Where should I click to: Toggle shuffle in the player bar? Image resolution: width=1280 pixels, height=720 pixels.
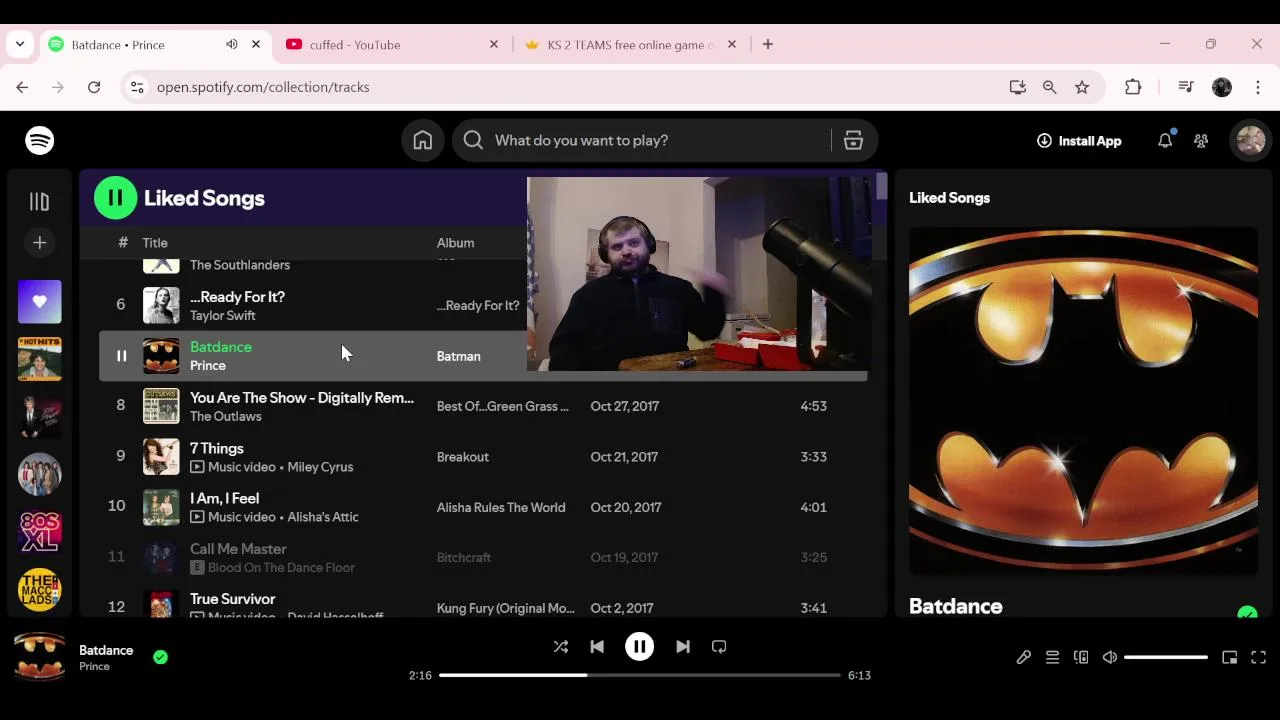pyautogui.click(x=561, y=647)
